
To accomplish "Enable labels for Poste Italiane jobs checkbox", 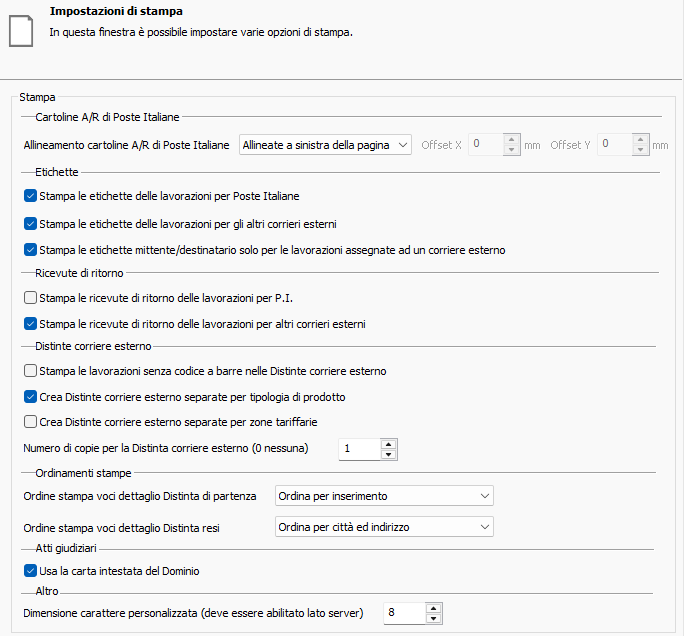I will pyautogui.click(x=30, y=197).
